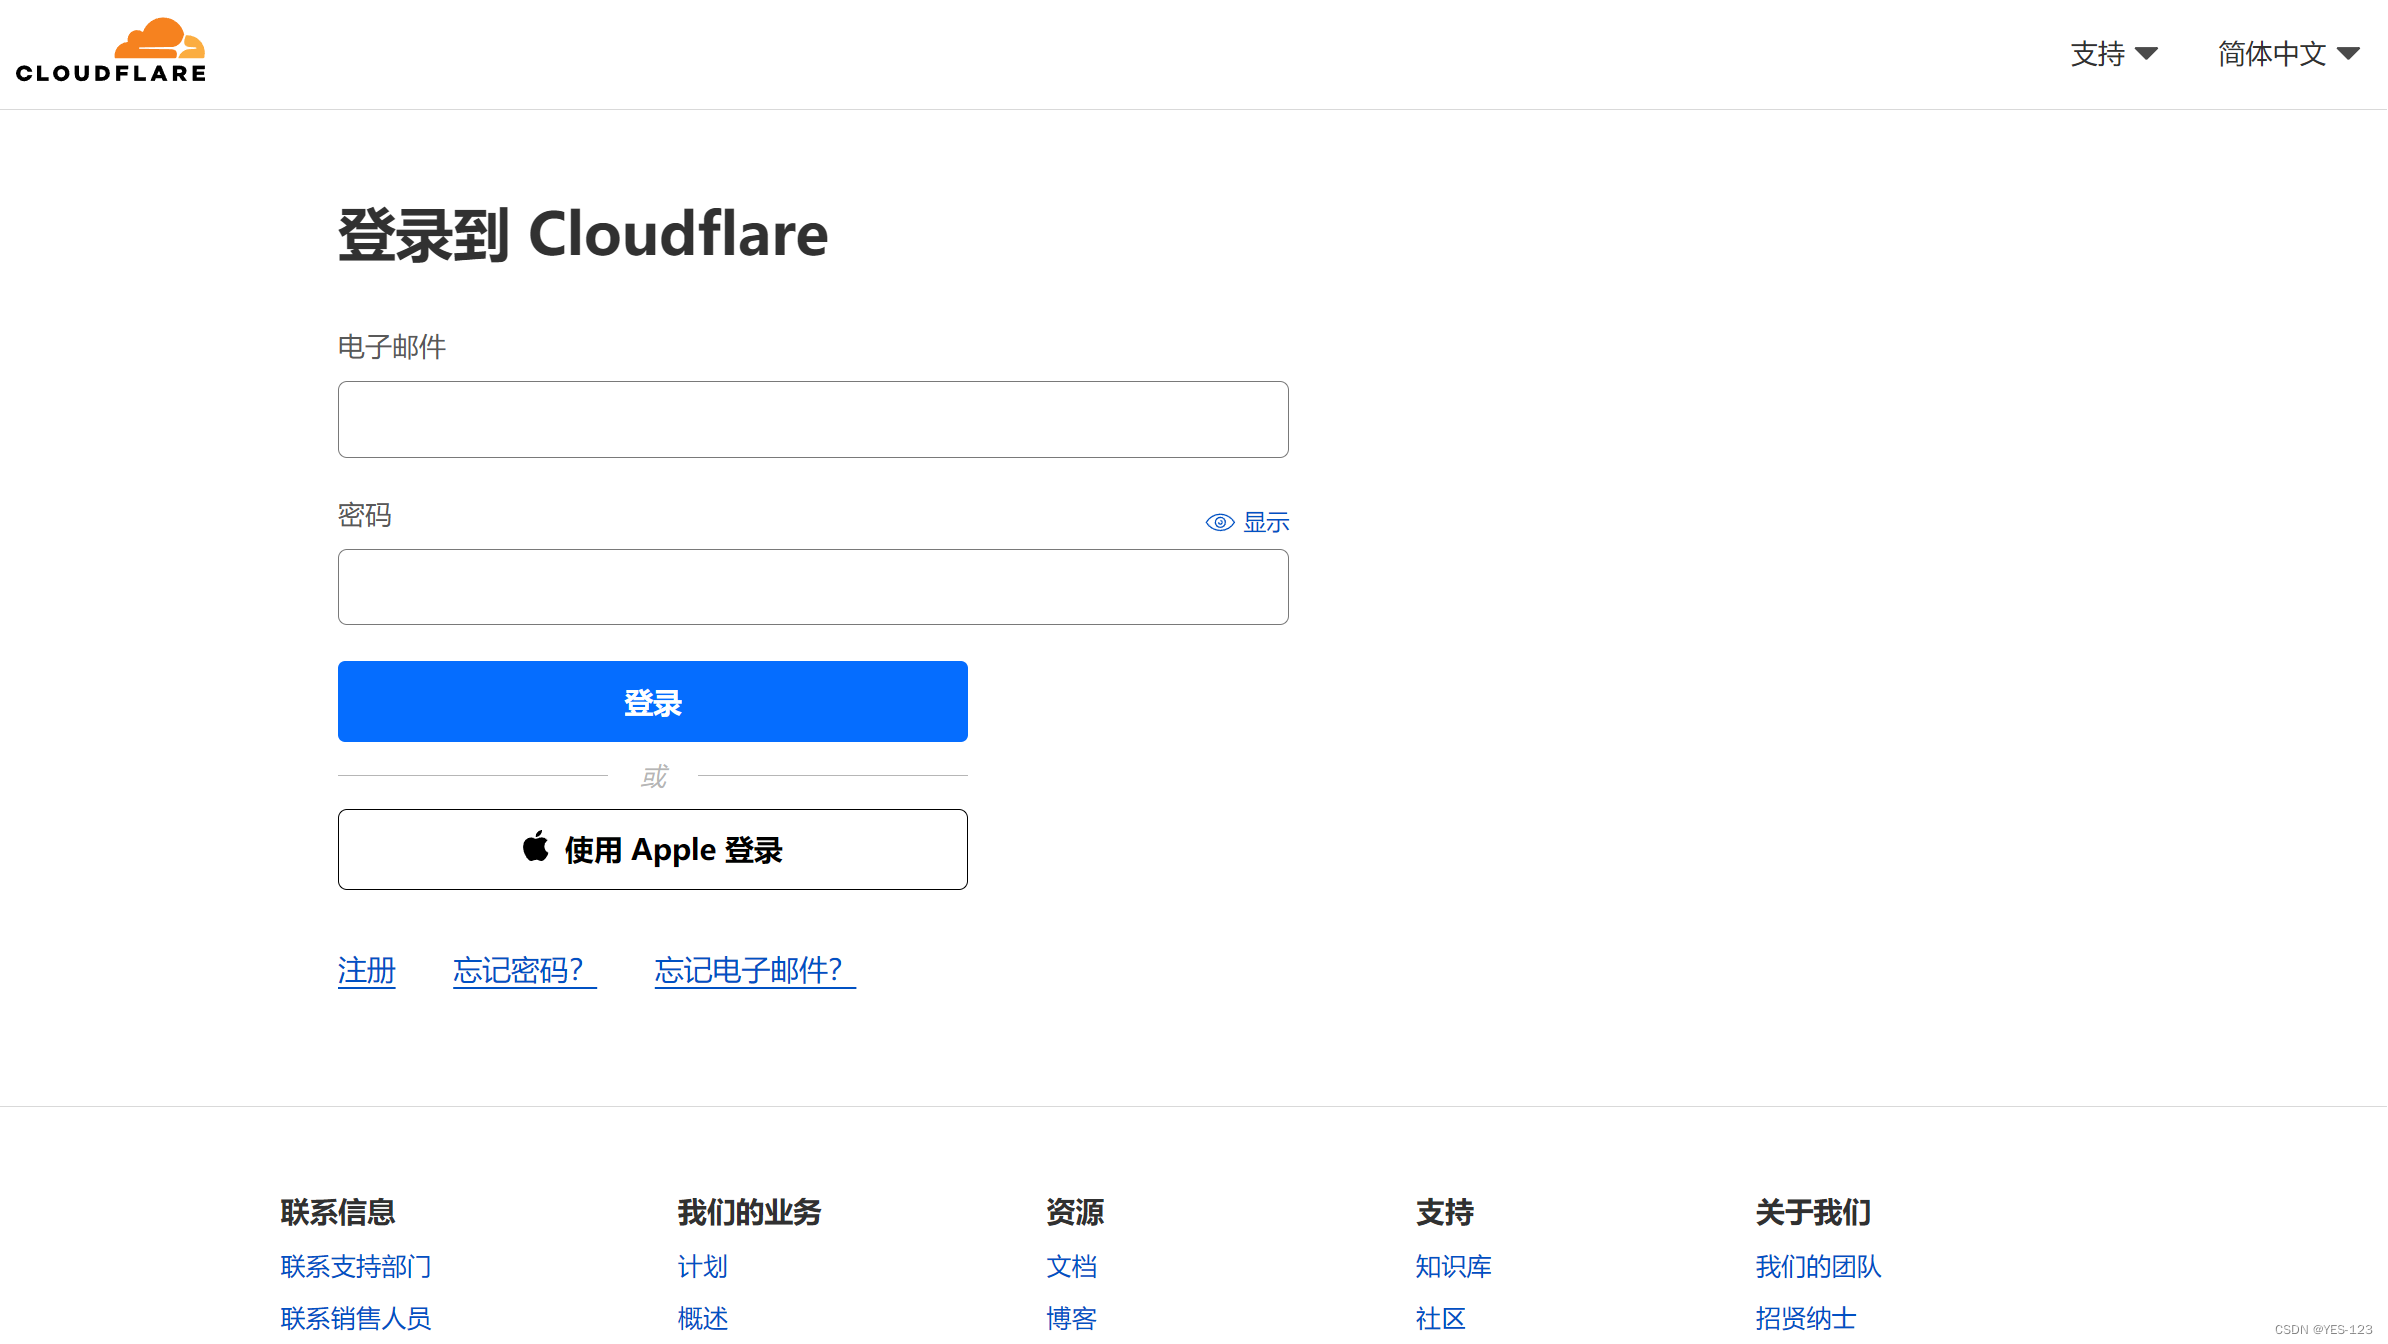Open 知识库 under 支持 footer section

click(1452, 1266)
